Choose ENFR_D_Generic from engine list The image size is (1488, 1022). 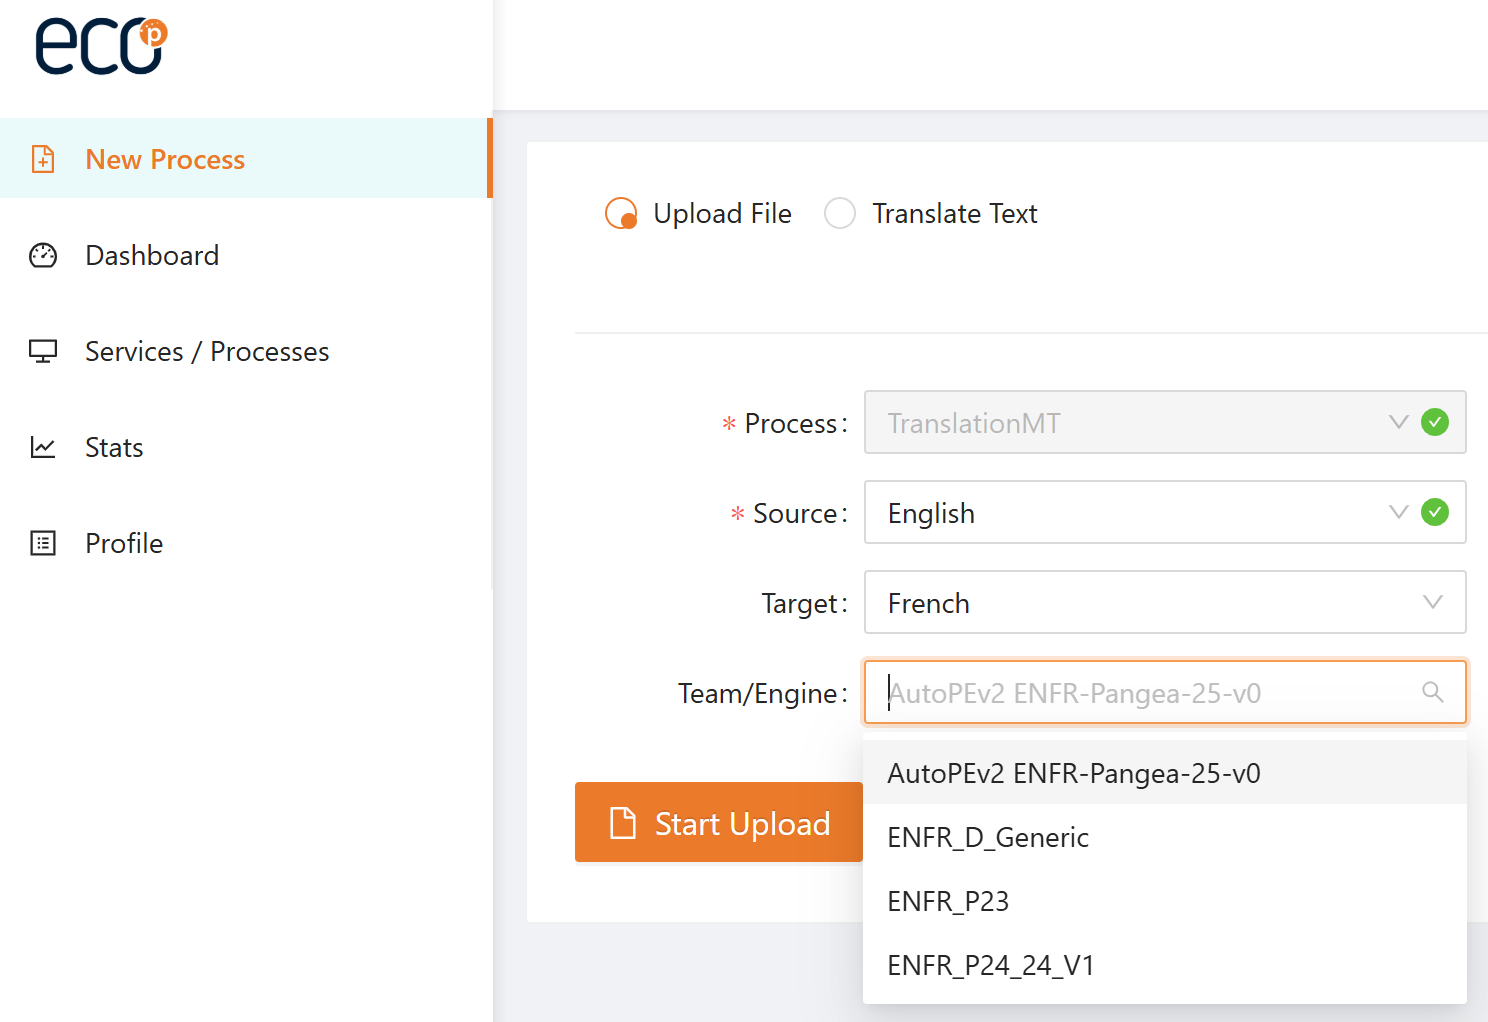988,837
